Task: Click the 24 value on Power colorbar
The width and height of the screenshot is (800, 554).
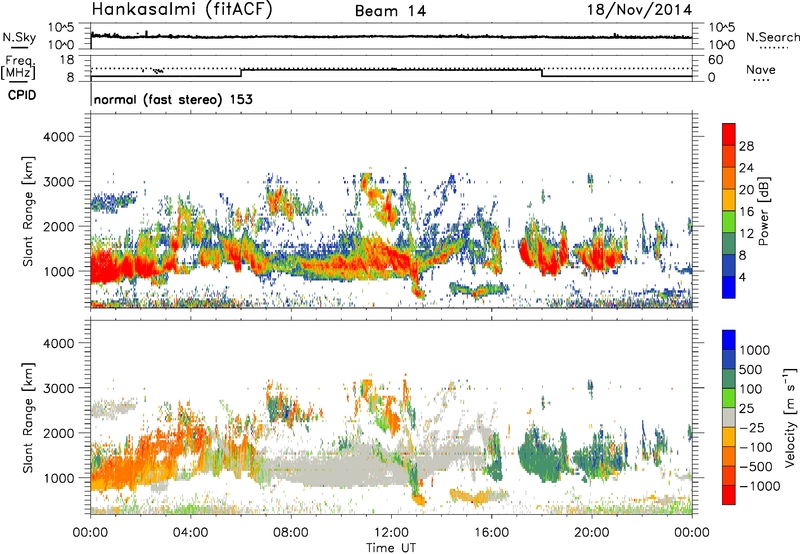Action: tap(746, 168)
